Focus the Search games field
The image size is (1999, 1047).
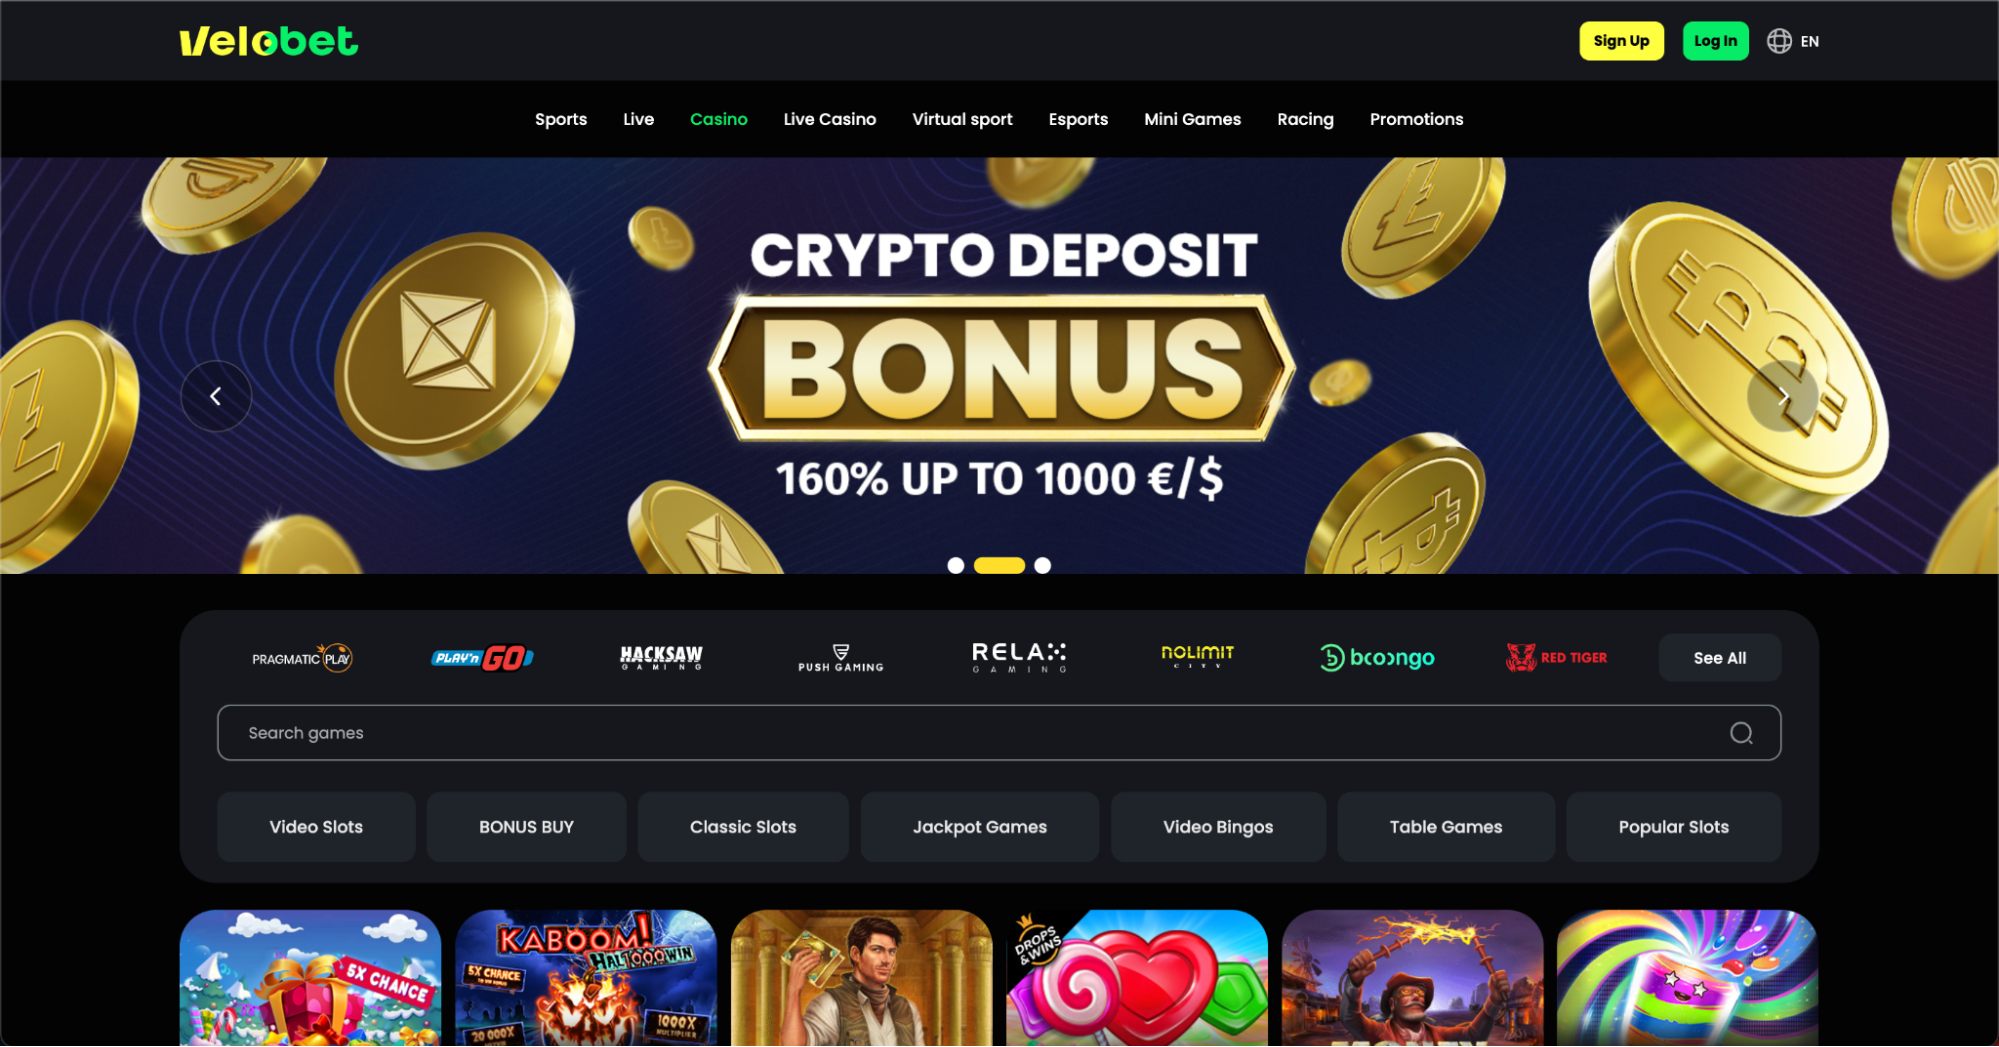click(x=999, y=733)
